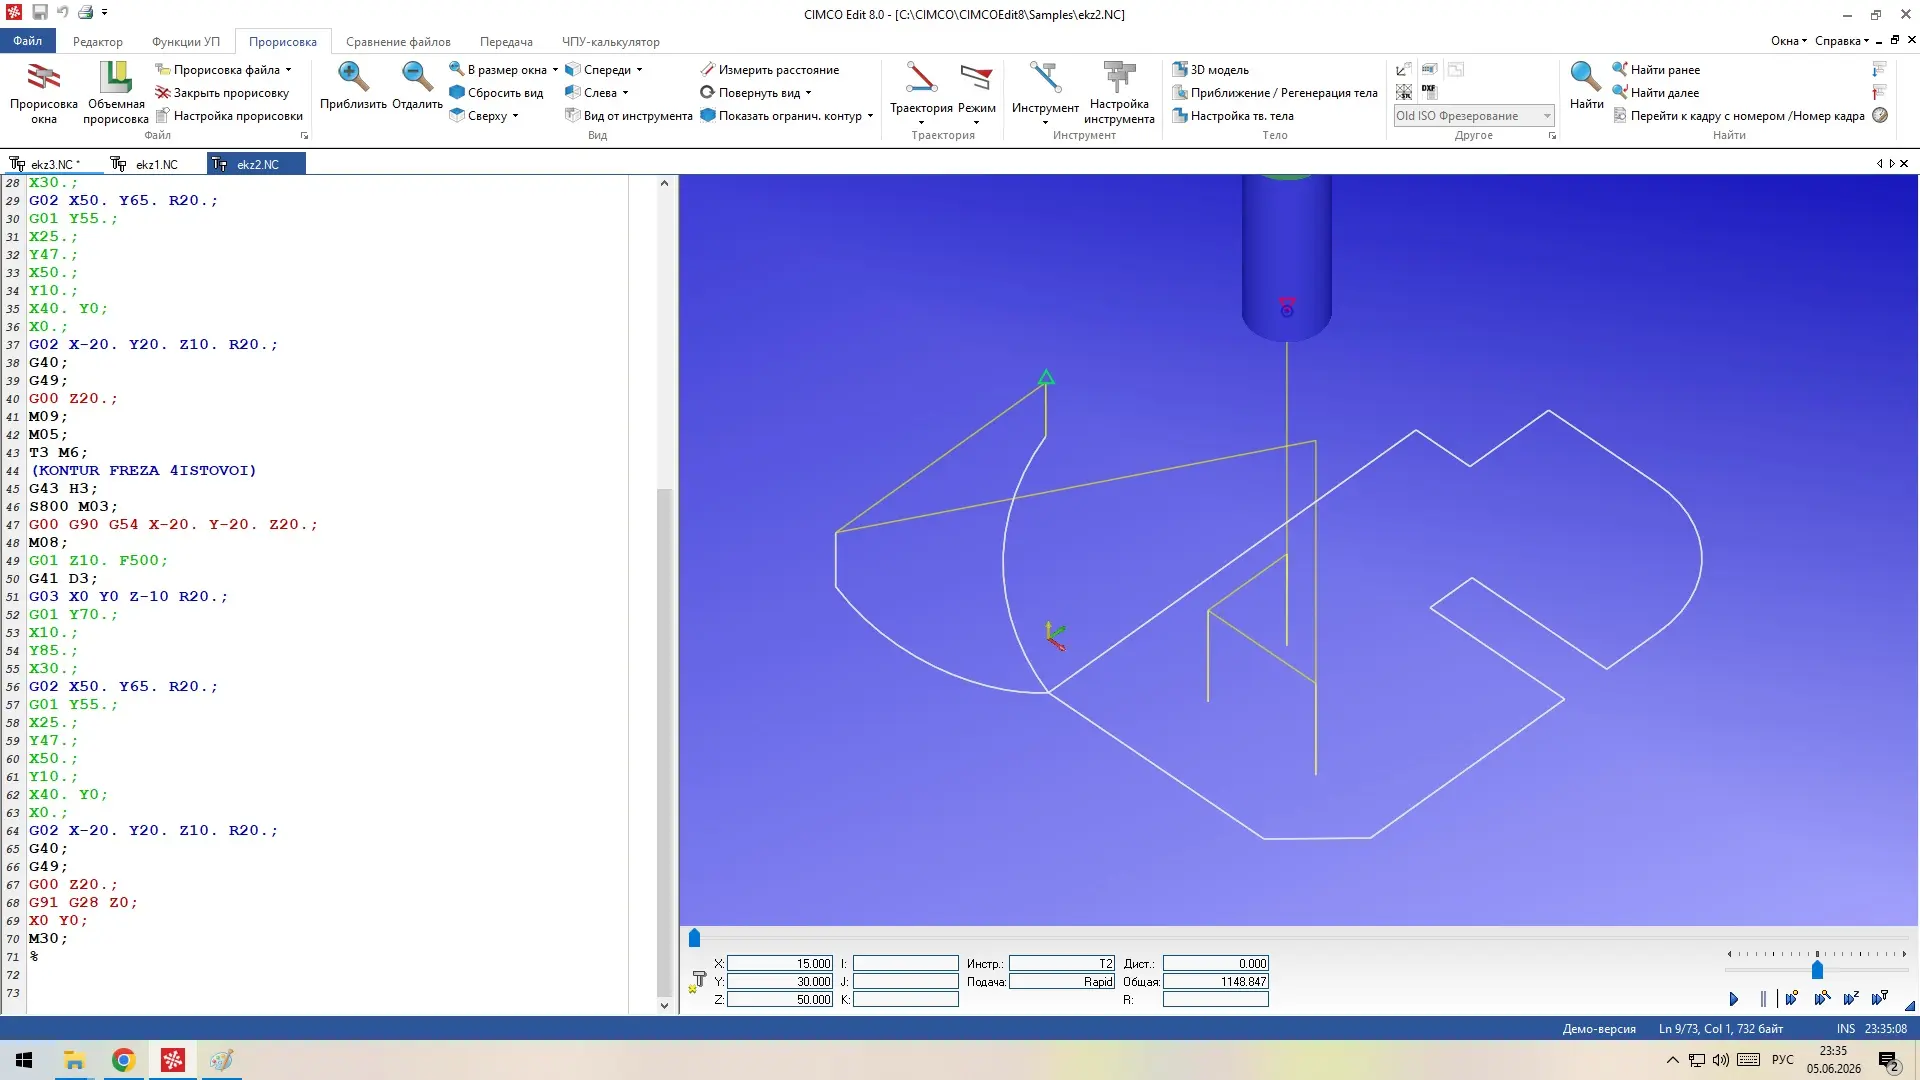Start playback of the toolpath simulation
Image resolution: width=1920 pixels, height=1080 pixels.
(x=1734, y=998)
